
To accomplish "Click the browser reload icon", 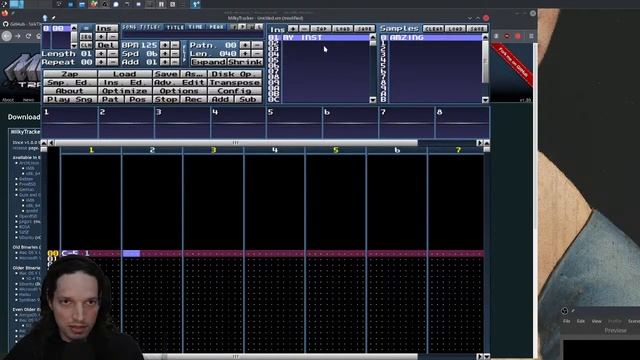I will pyautogui.click(x=28, y=36).
